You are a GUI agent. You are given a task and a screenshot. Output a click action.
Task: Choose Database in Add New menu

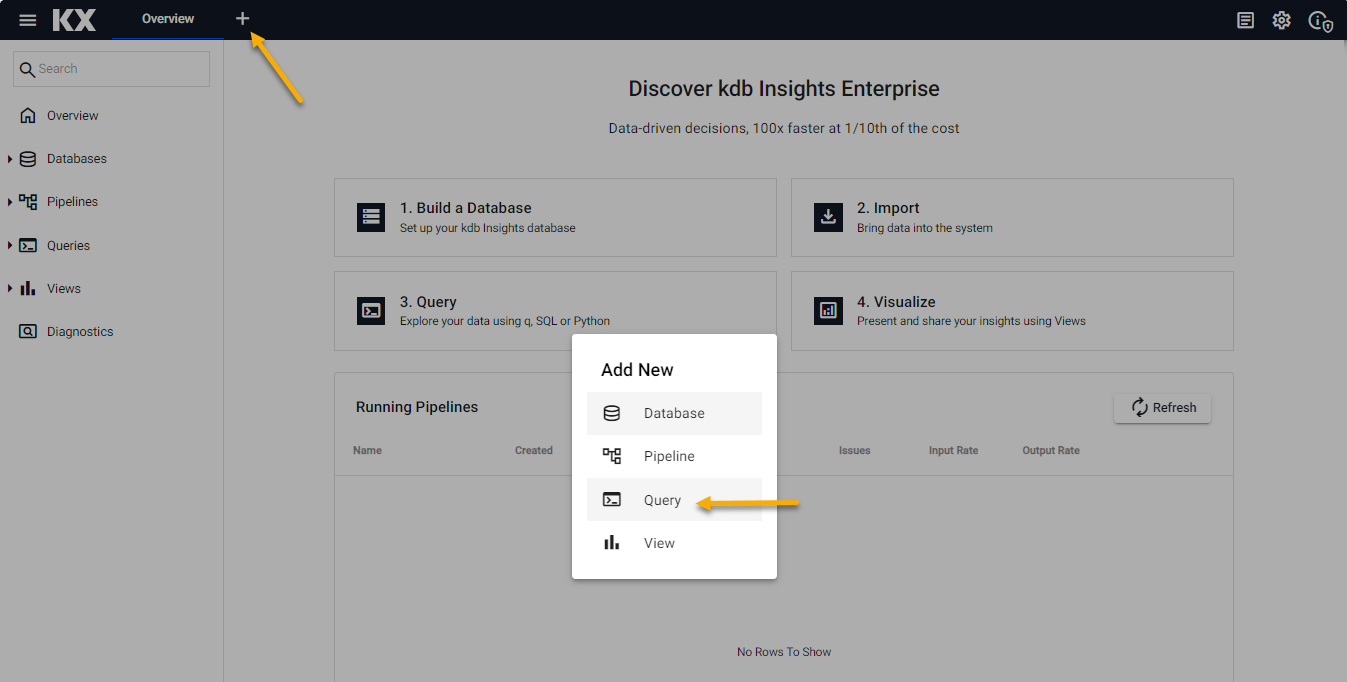pos(674,413)
